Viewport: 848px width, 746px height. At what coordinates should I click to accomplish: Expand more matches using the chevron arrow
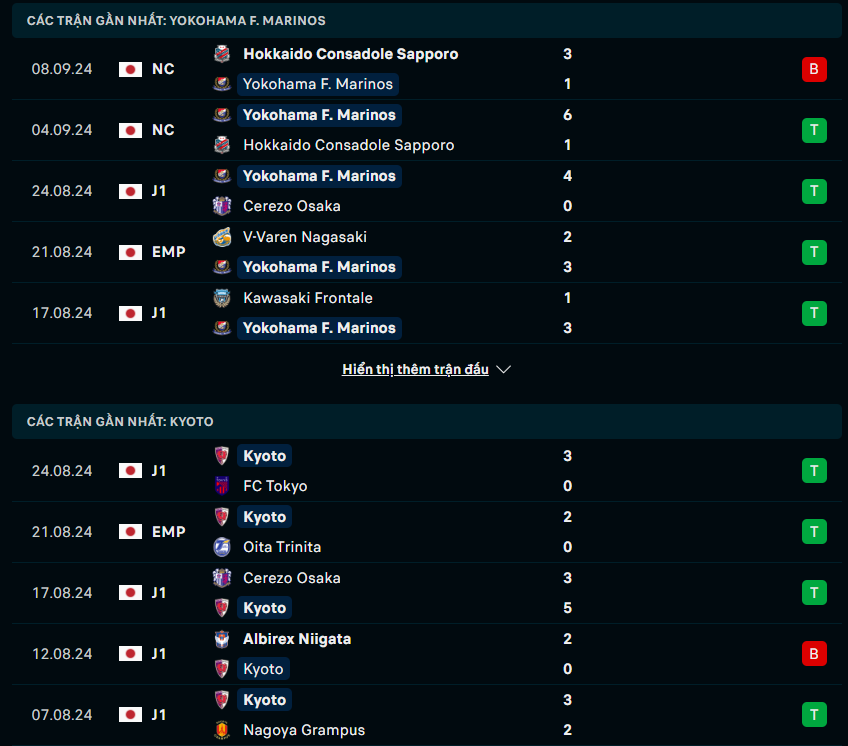(504, 369)
